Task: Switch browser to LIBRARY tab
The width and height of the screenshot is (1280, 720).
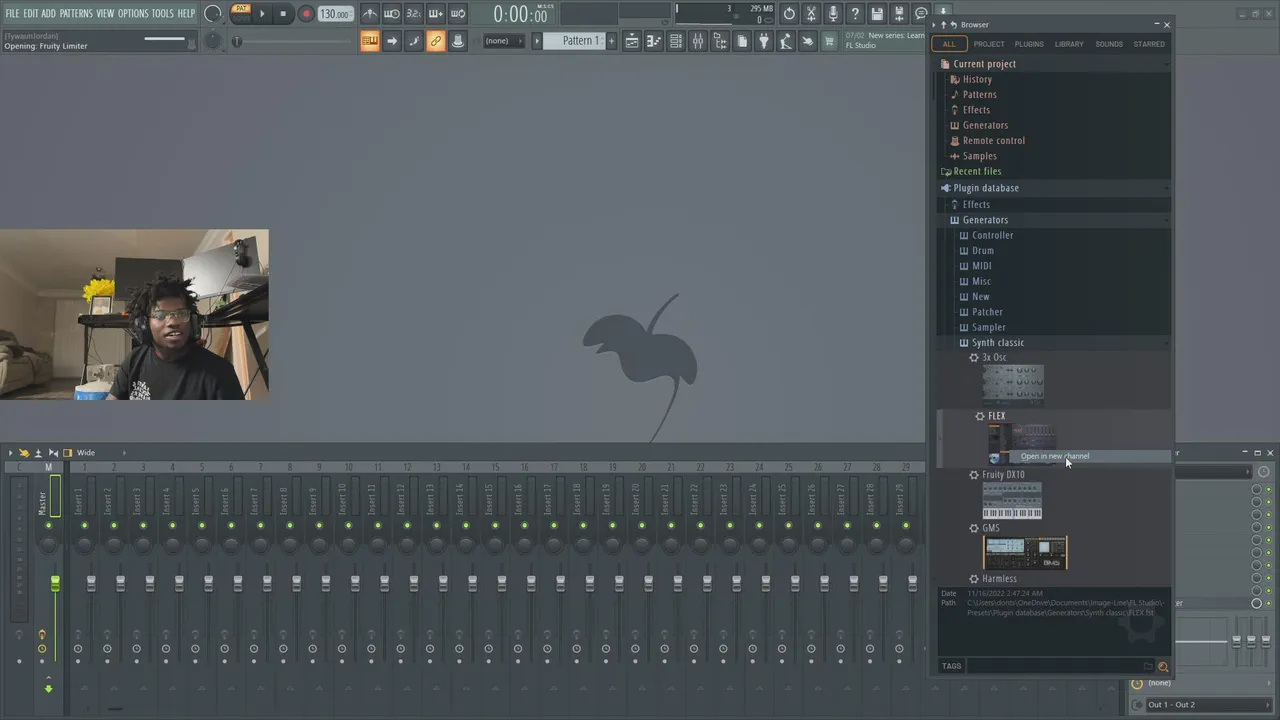Action: [1069, 44]
